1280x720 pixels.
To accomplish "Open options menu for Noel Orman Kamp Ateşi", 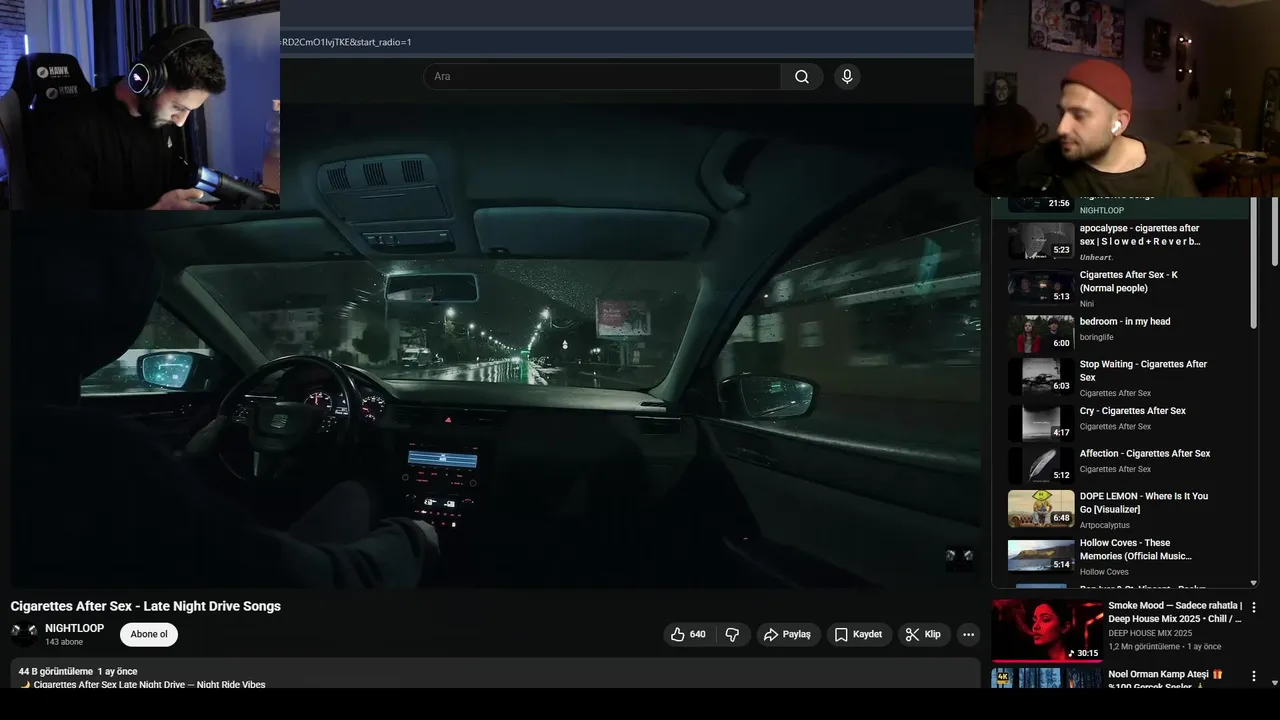I will point(1254,676).
